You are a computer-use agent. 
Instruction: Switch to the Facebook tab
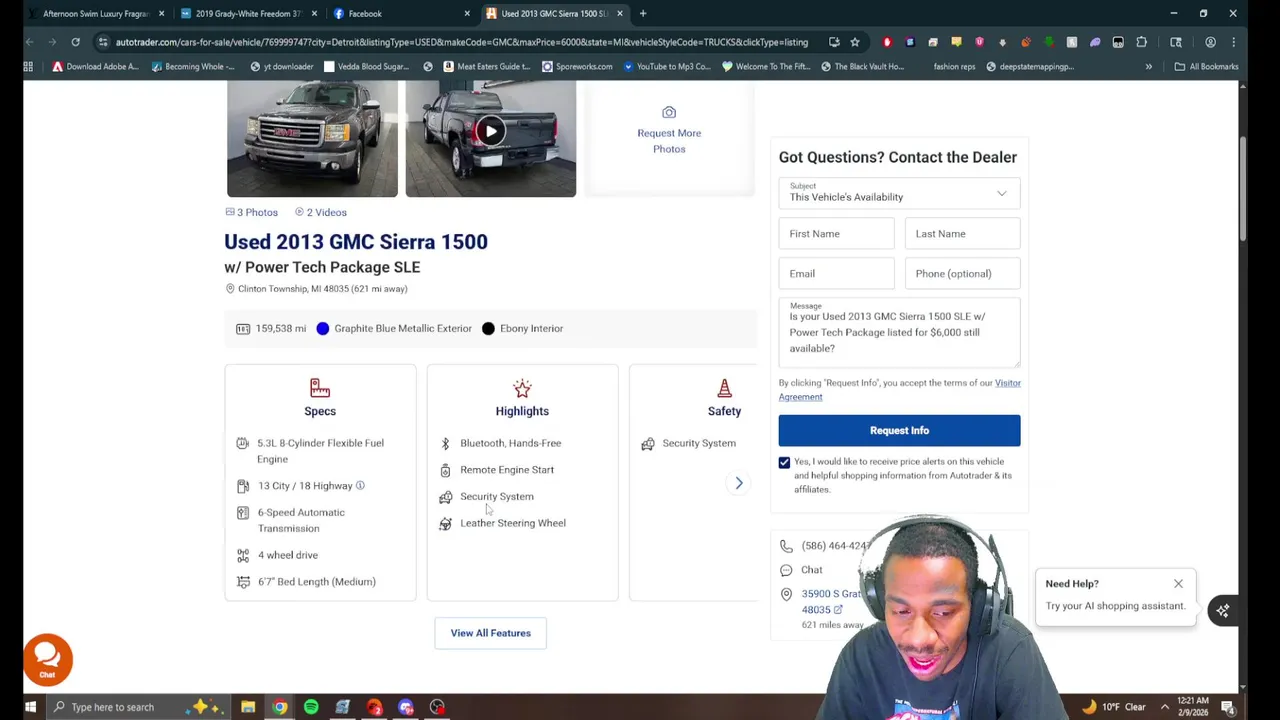tap(400, 14)
